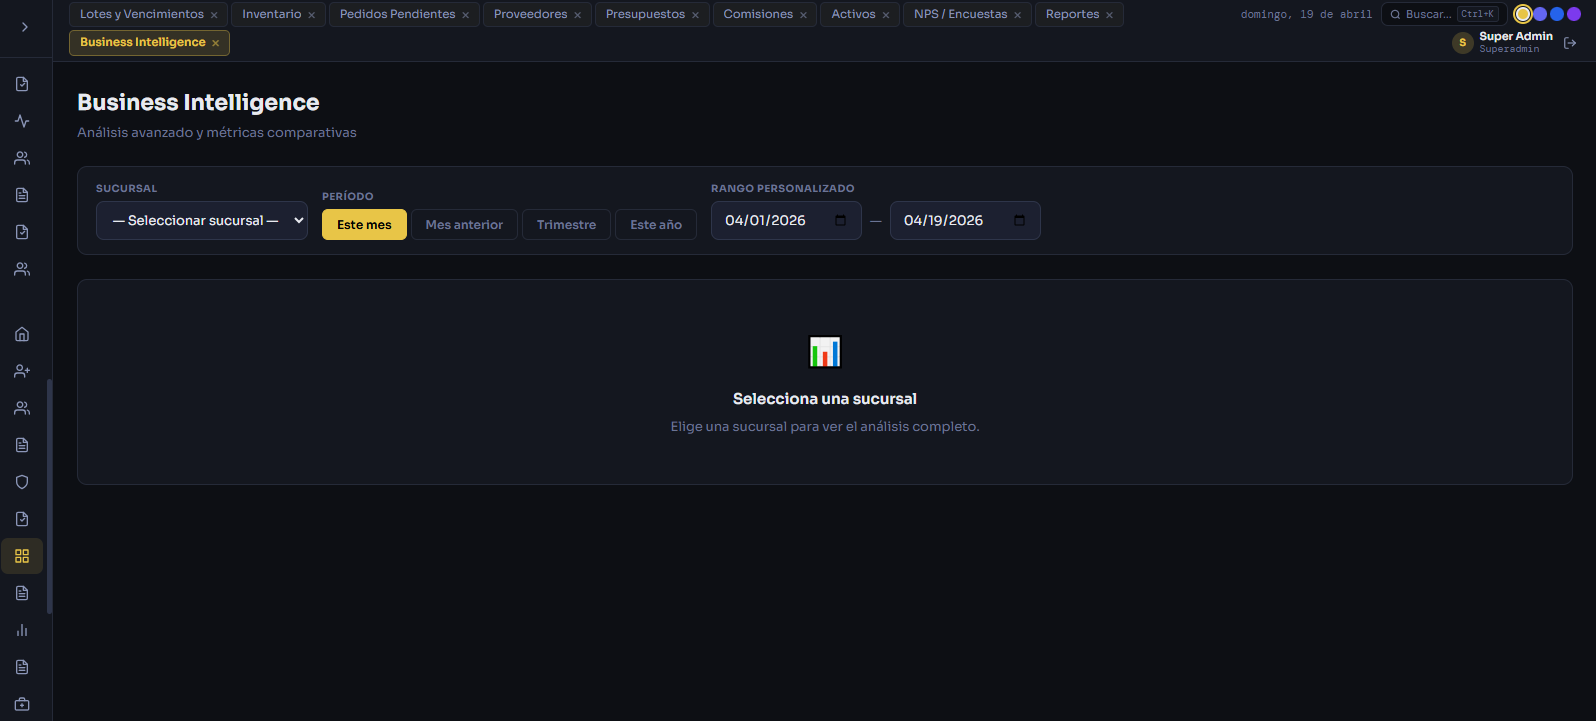Switch period to Mes anterior
This screenshot has height=721, width=1596.
[x=464, y=225]
